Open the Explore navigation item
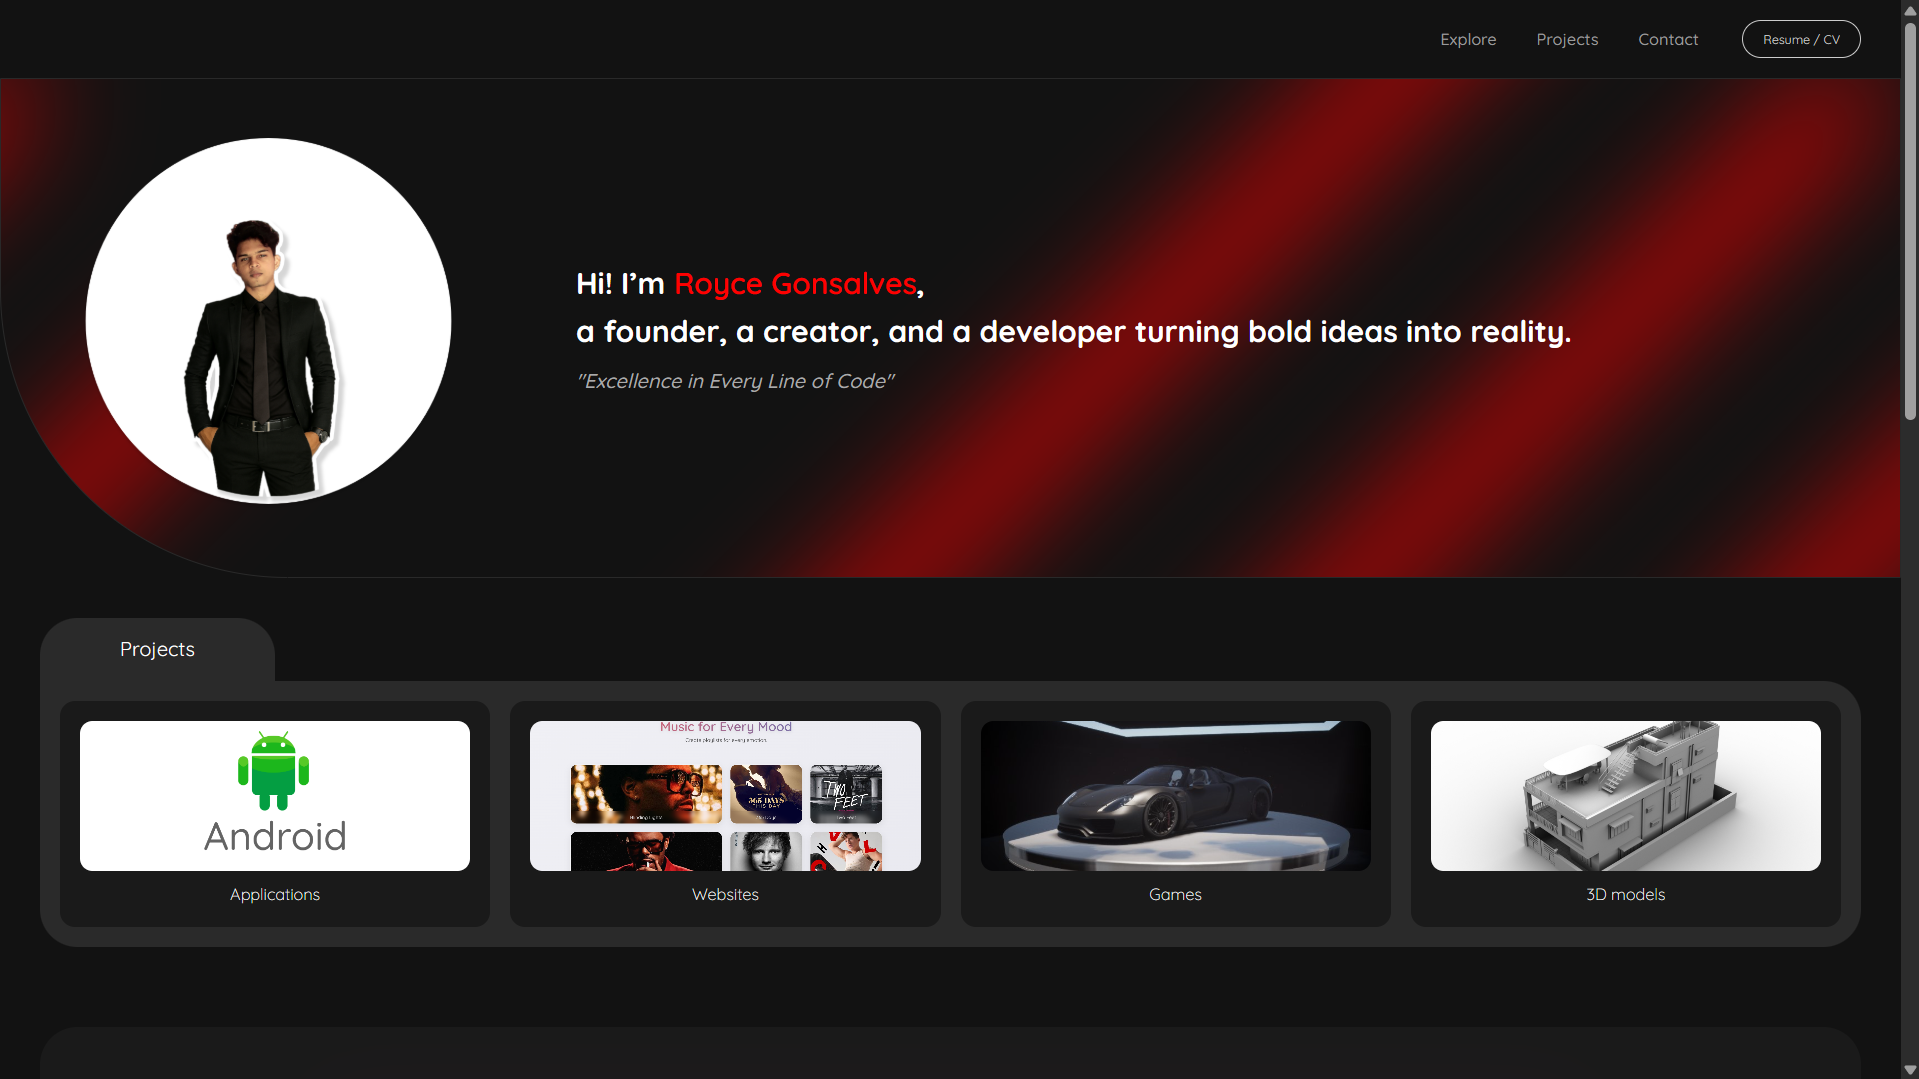Image resolution: width=1919 pixels, height=1079 pixels. coord(1467,39)
